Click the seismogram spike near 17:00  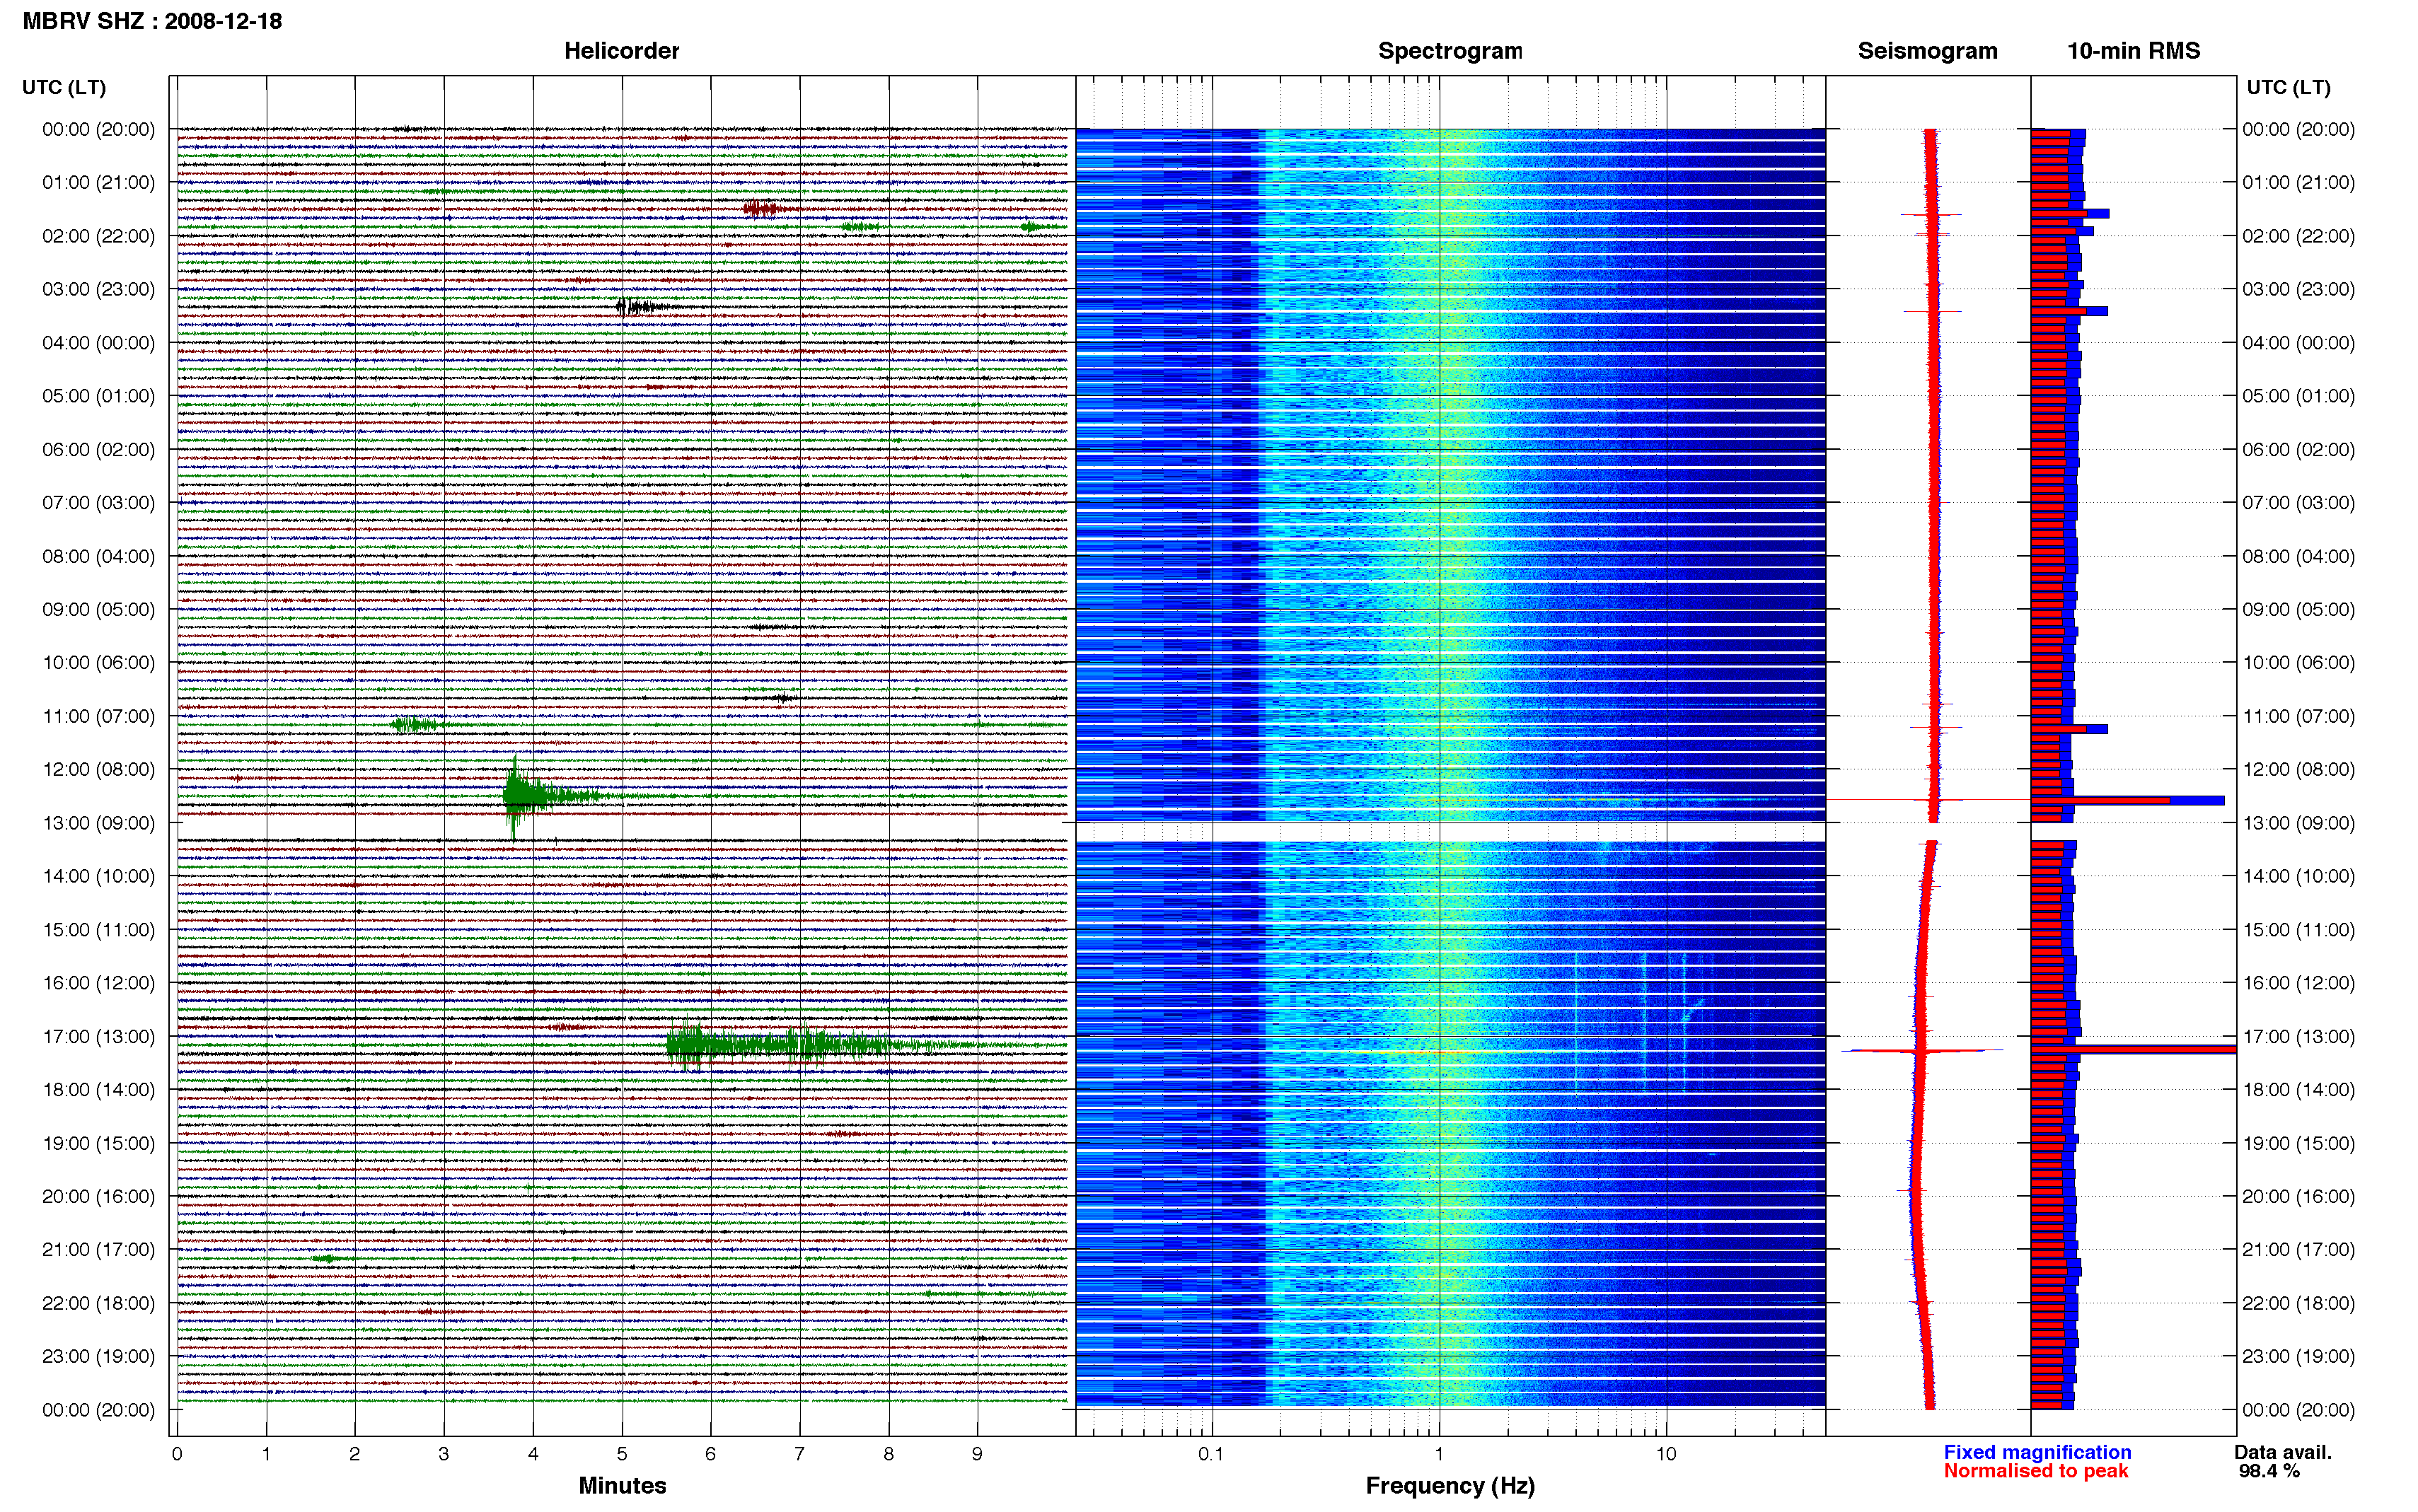1921,1050
